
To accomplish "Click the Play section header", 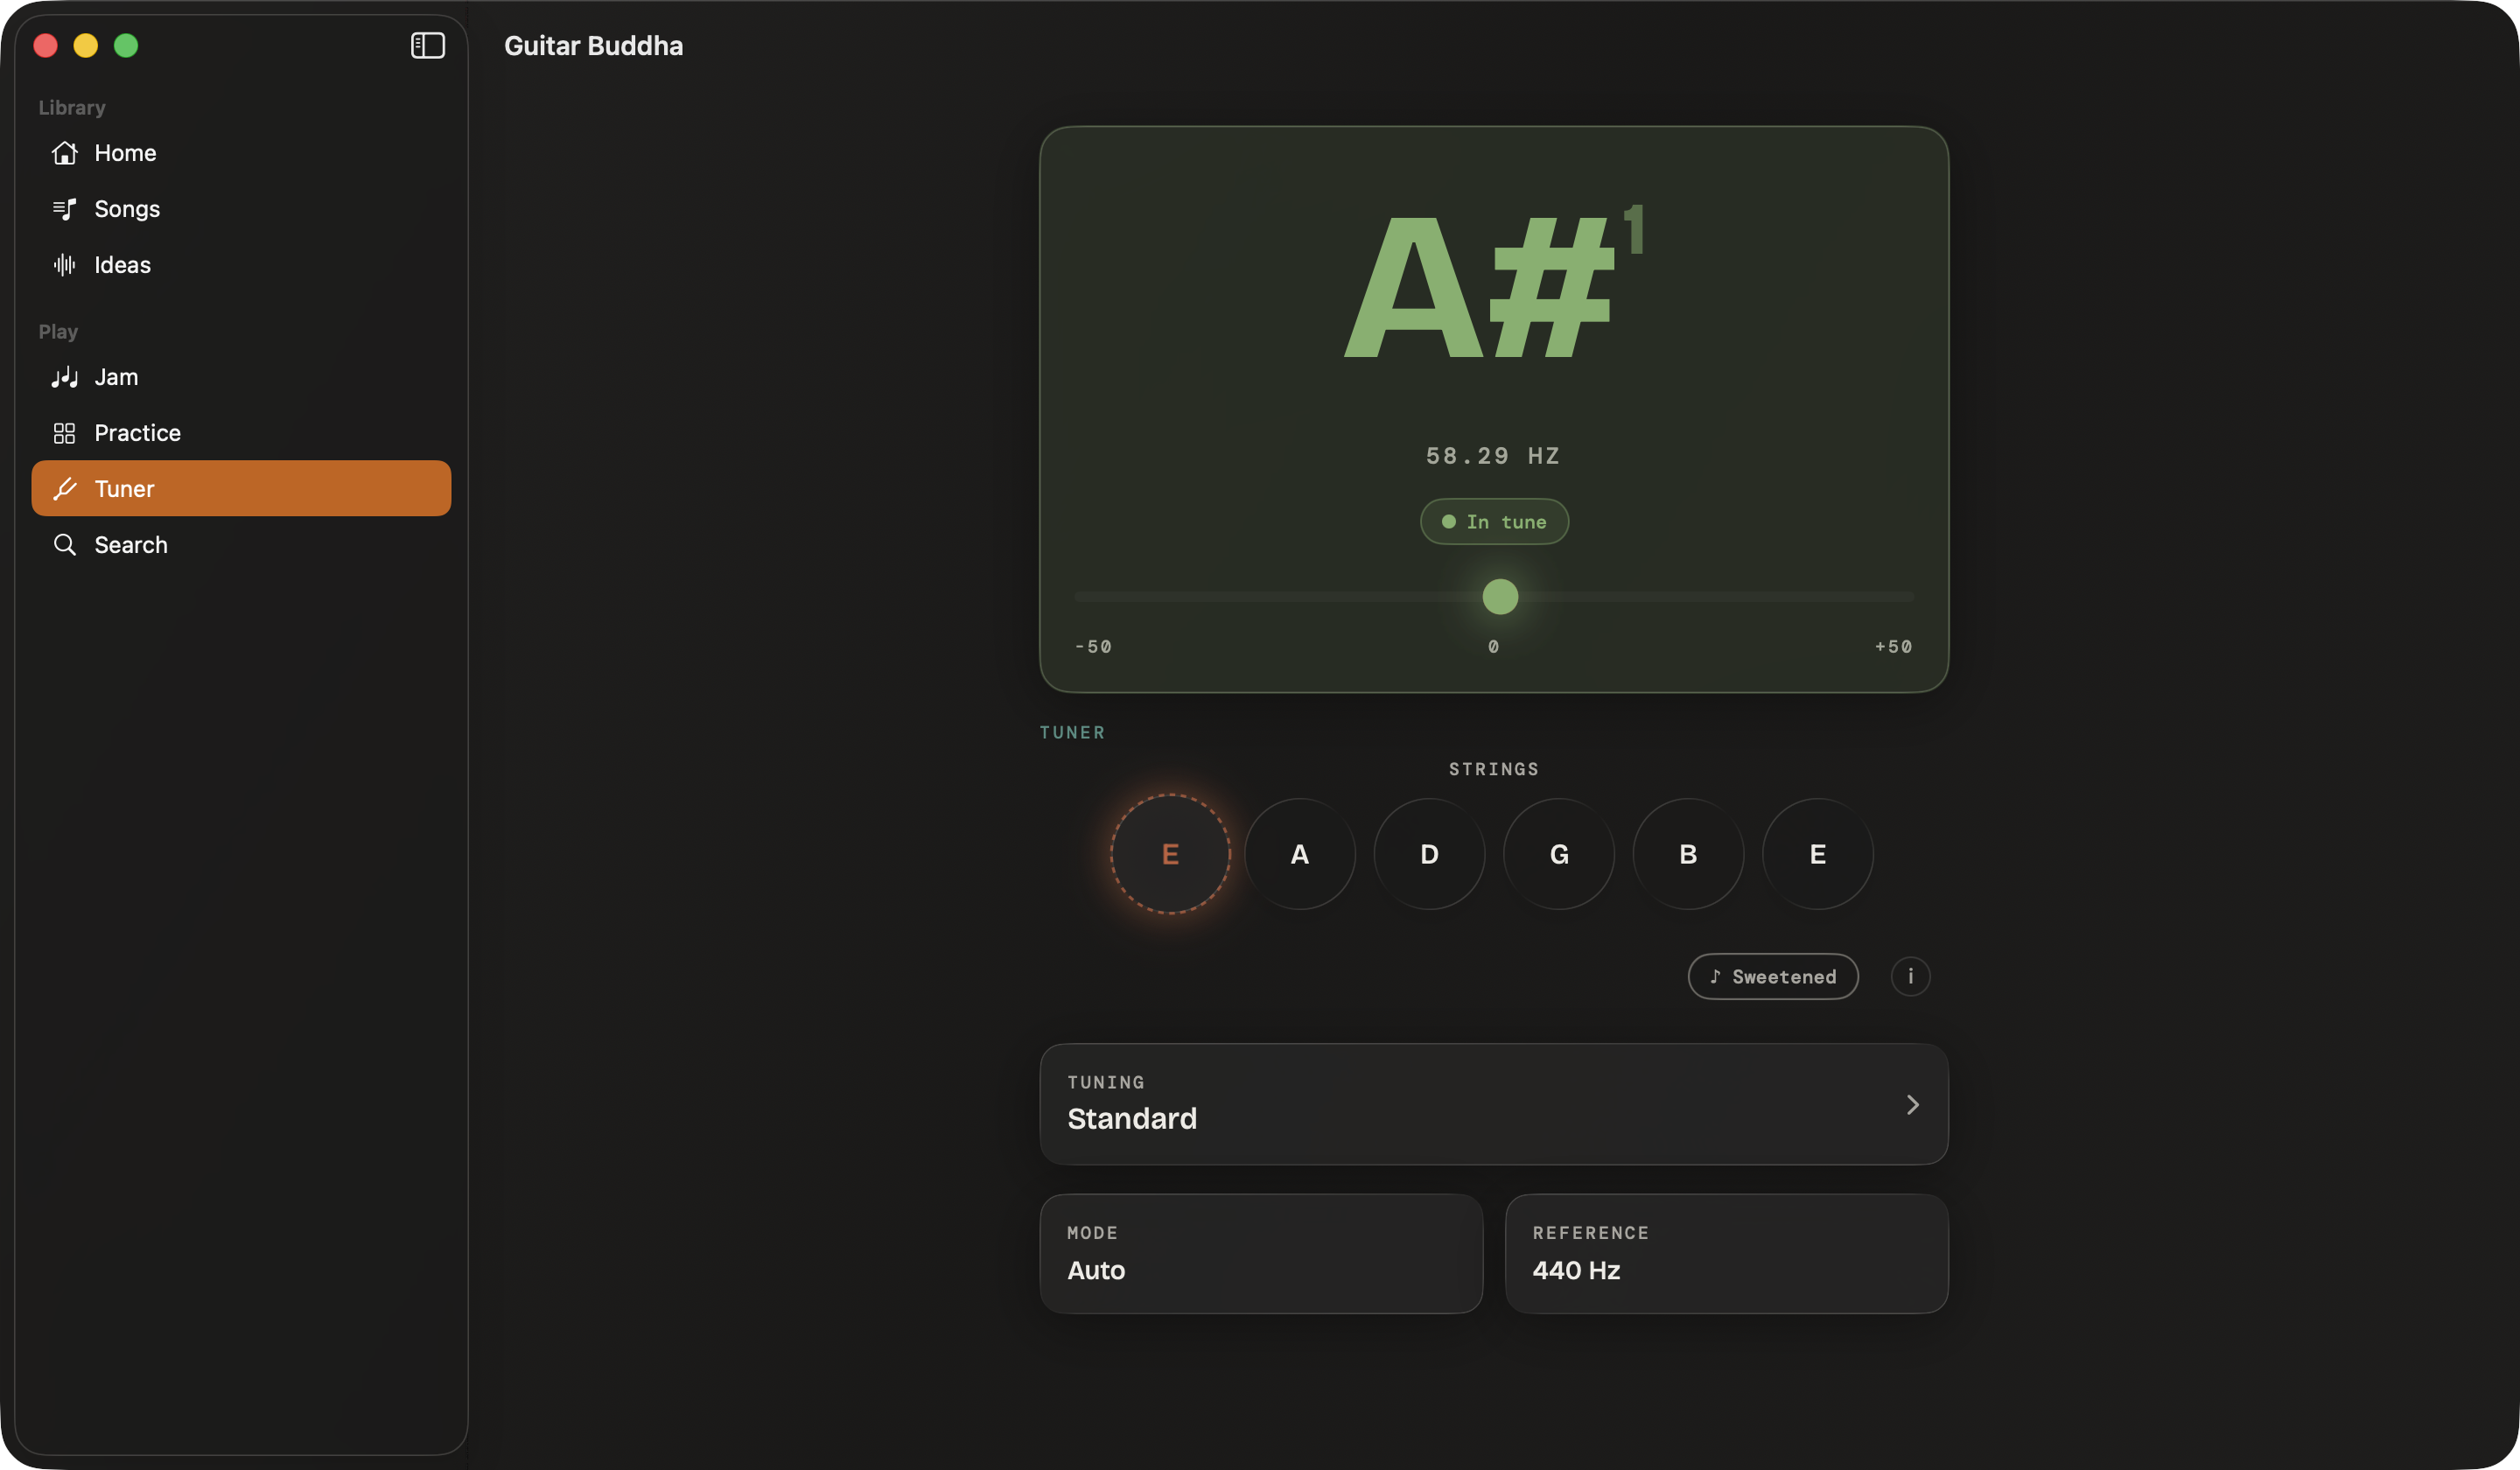I will [58, 332].
